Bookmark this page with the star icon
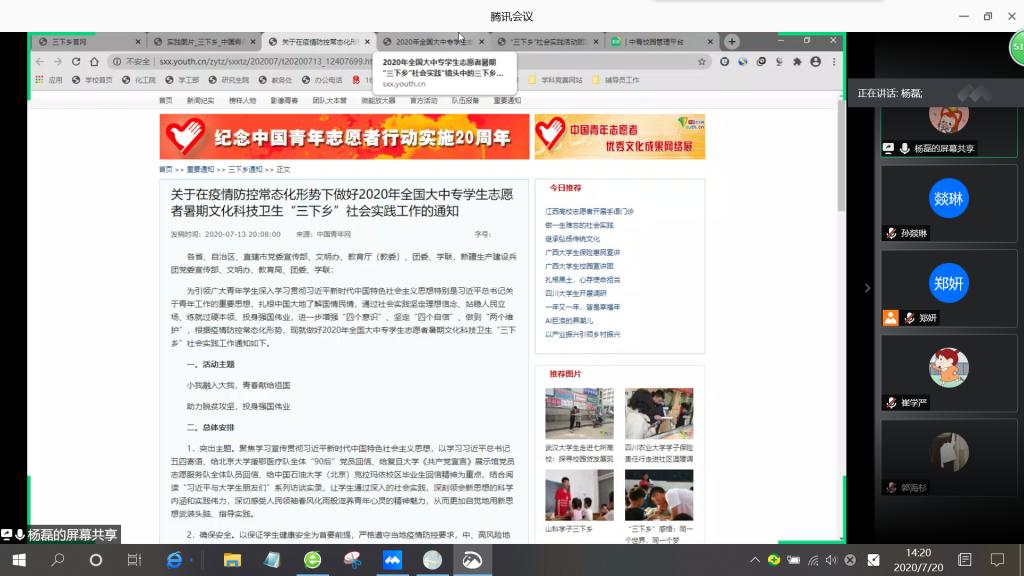The height and width of the screenshot is (576, 1024). coord(702,61)
